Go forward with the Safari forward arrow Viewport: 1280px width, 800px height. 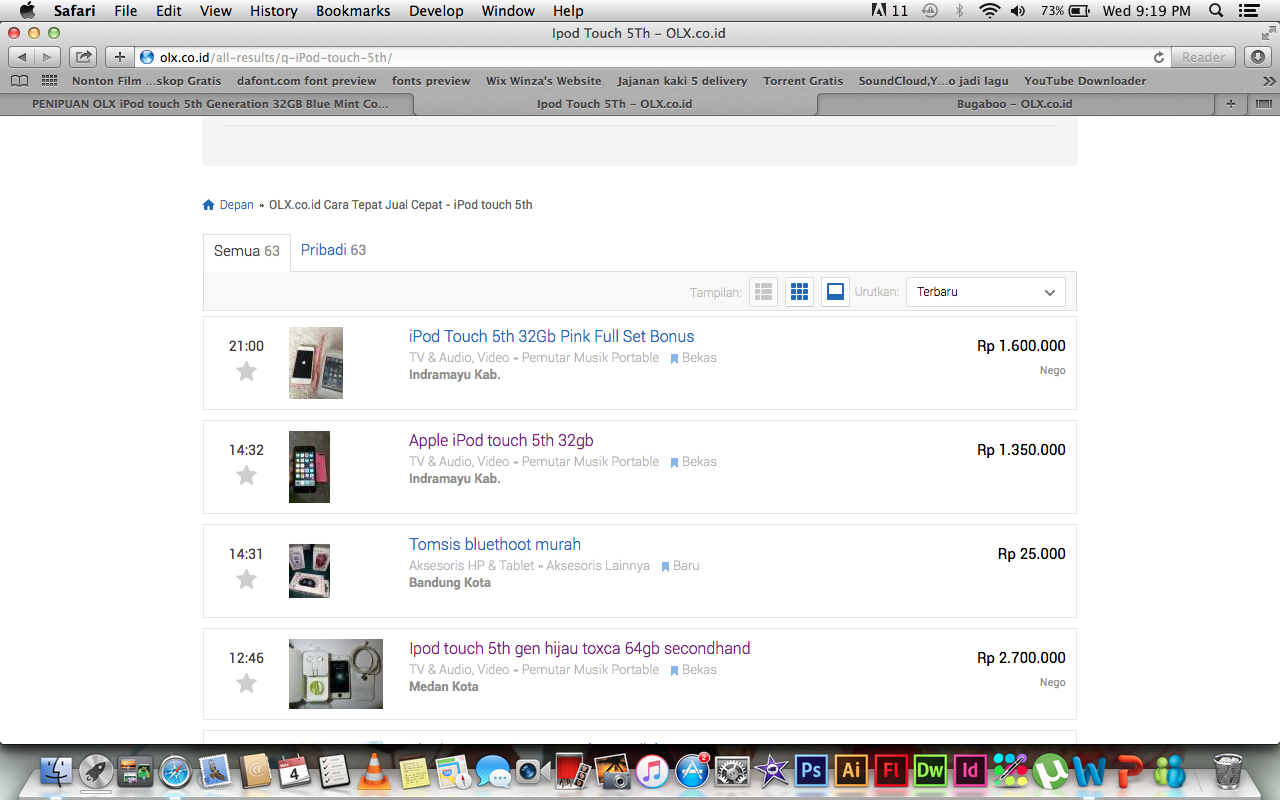[x=47, y=57]
